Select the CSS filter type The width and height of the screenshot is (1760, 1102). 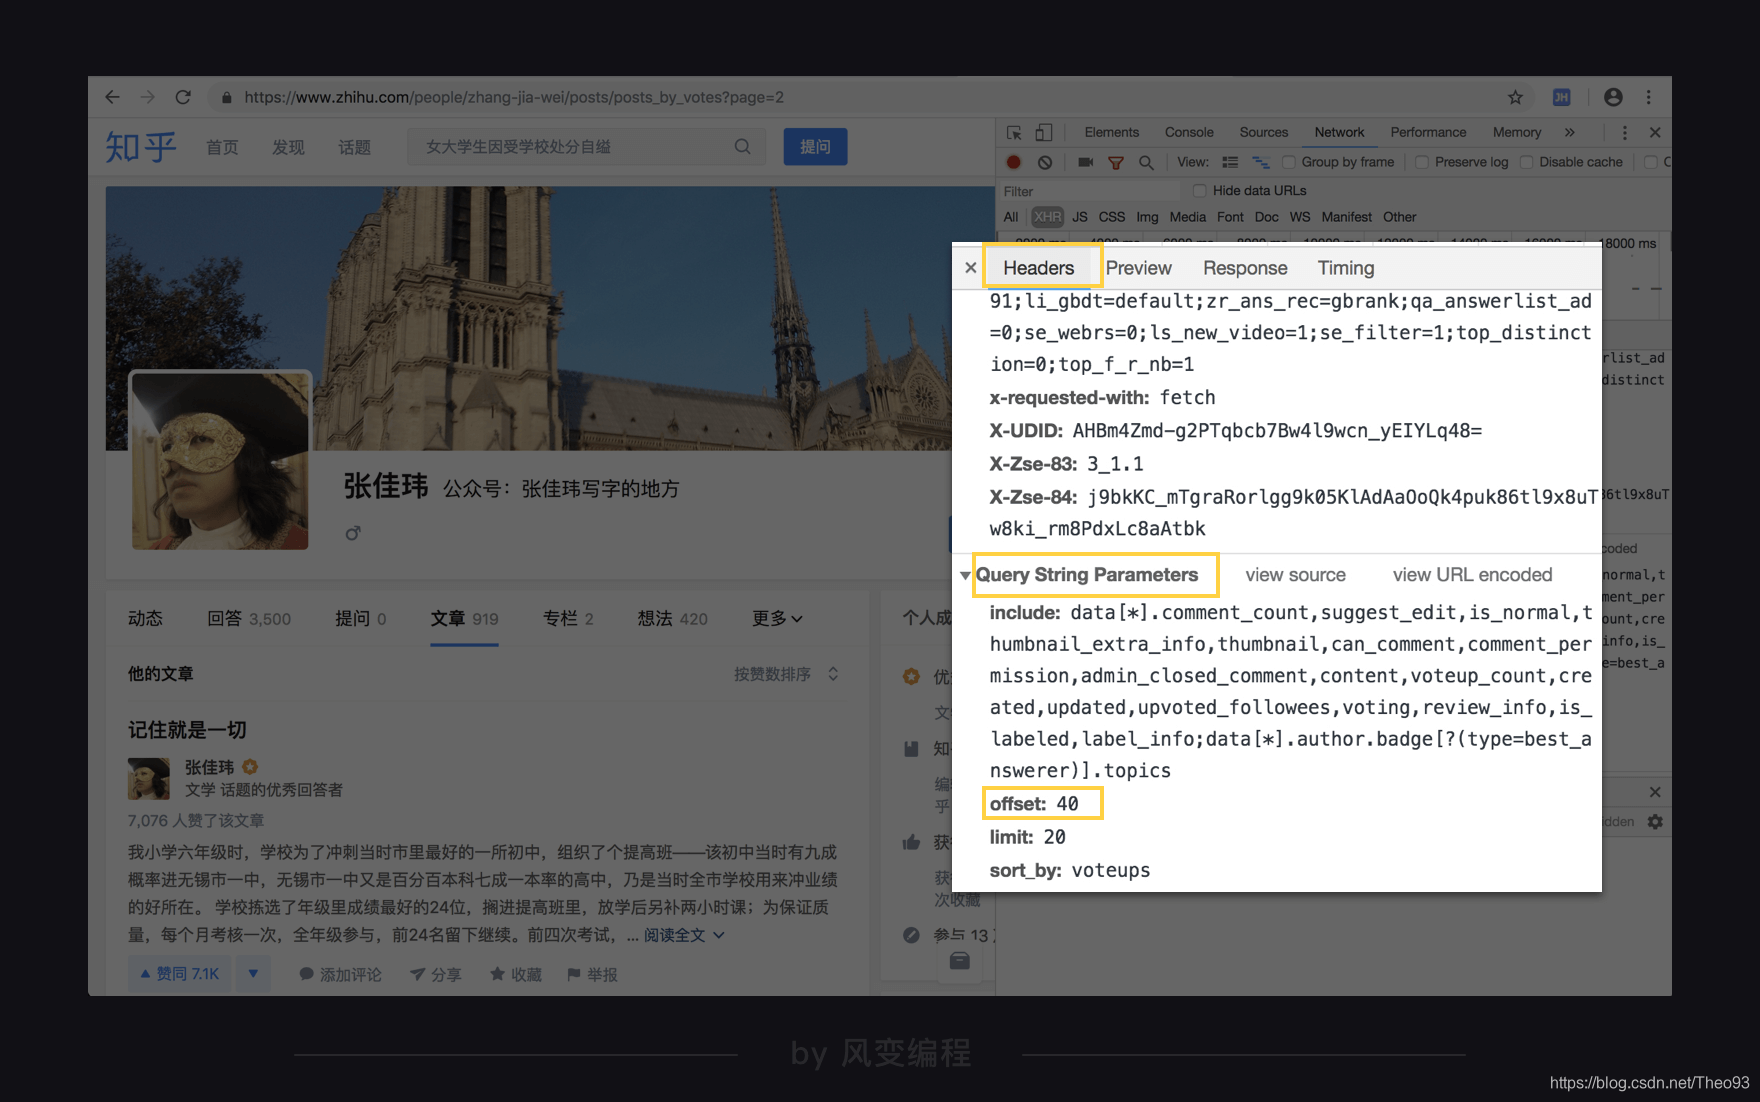(1112, 217)
